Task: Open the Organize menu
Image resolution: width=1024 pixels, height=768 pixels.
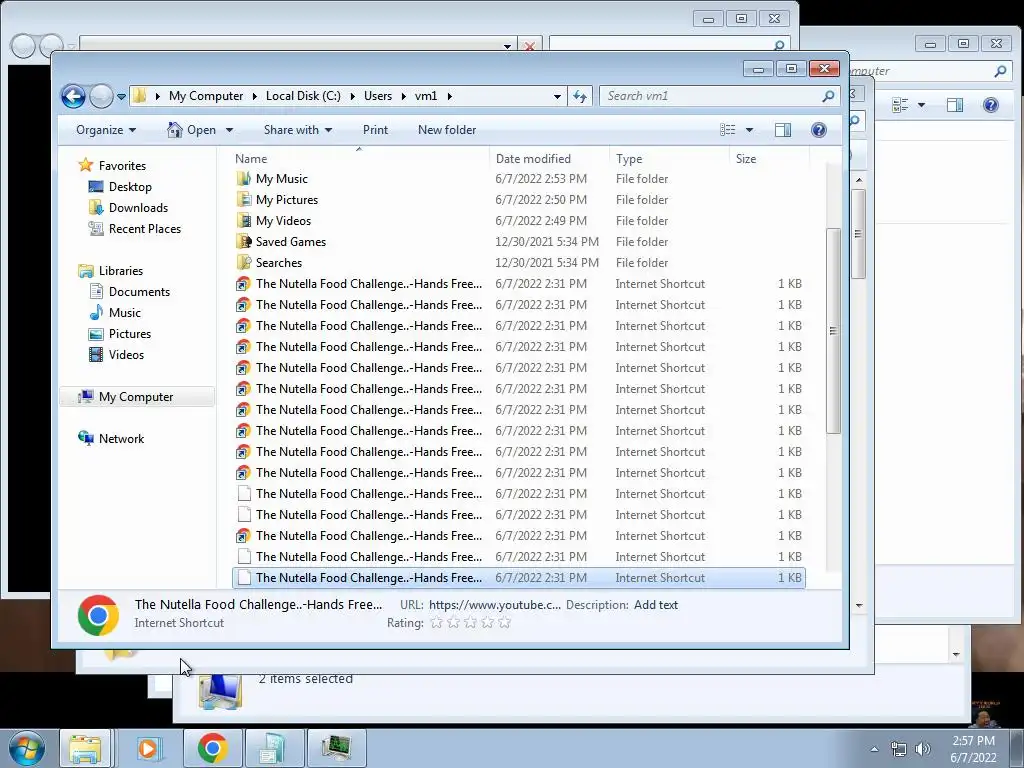Action: [106, 130]
